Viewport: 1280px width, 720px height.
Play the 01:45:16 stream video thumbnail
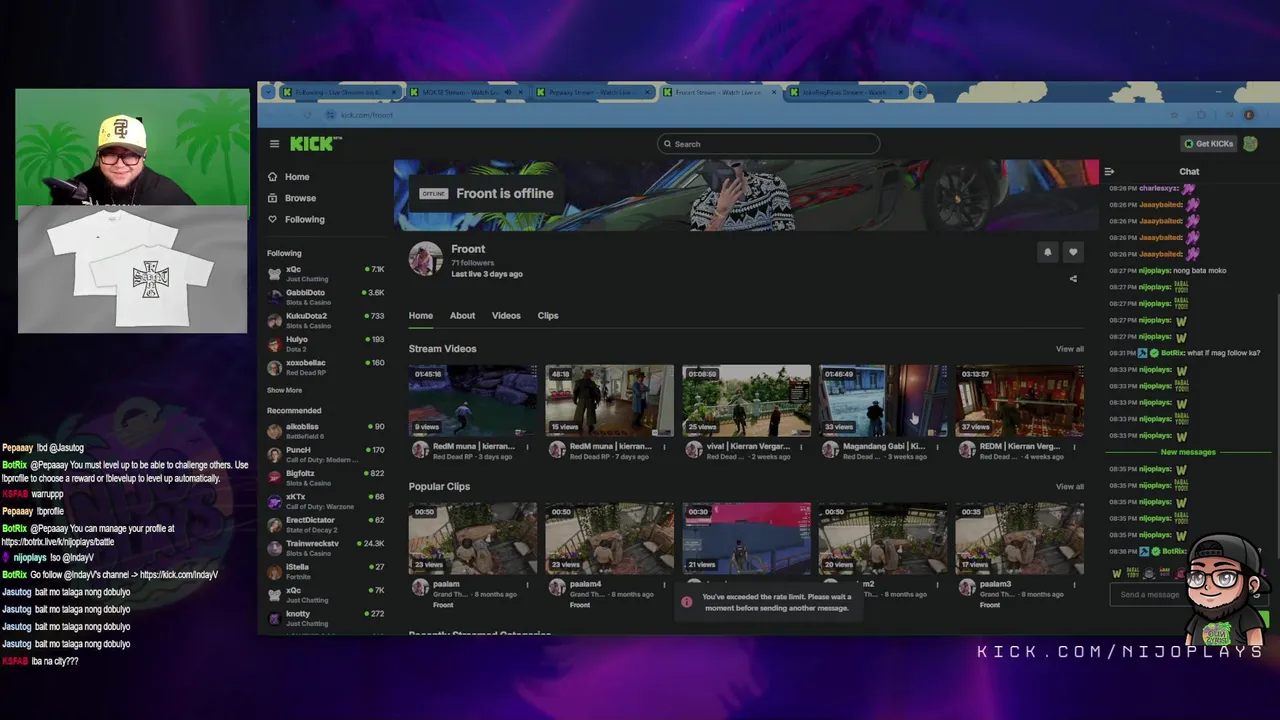coord(473,401)
